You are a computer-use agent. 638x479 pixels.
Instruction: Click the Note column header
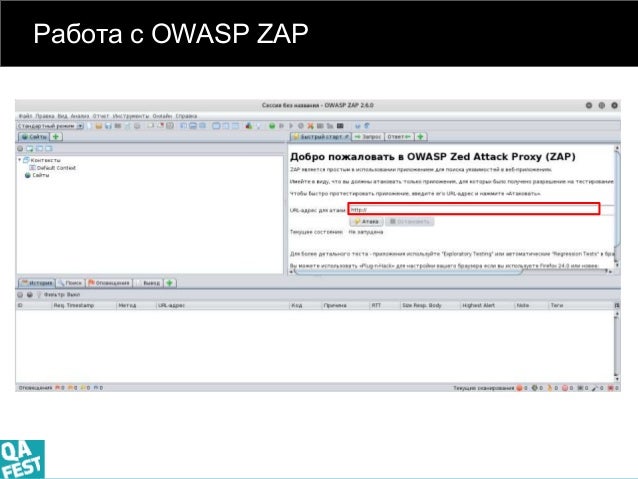tap(532, 305)
